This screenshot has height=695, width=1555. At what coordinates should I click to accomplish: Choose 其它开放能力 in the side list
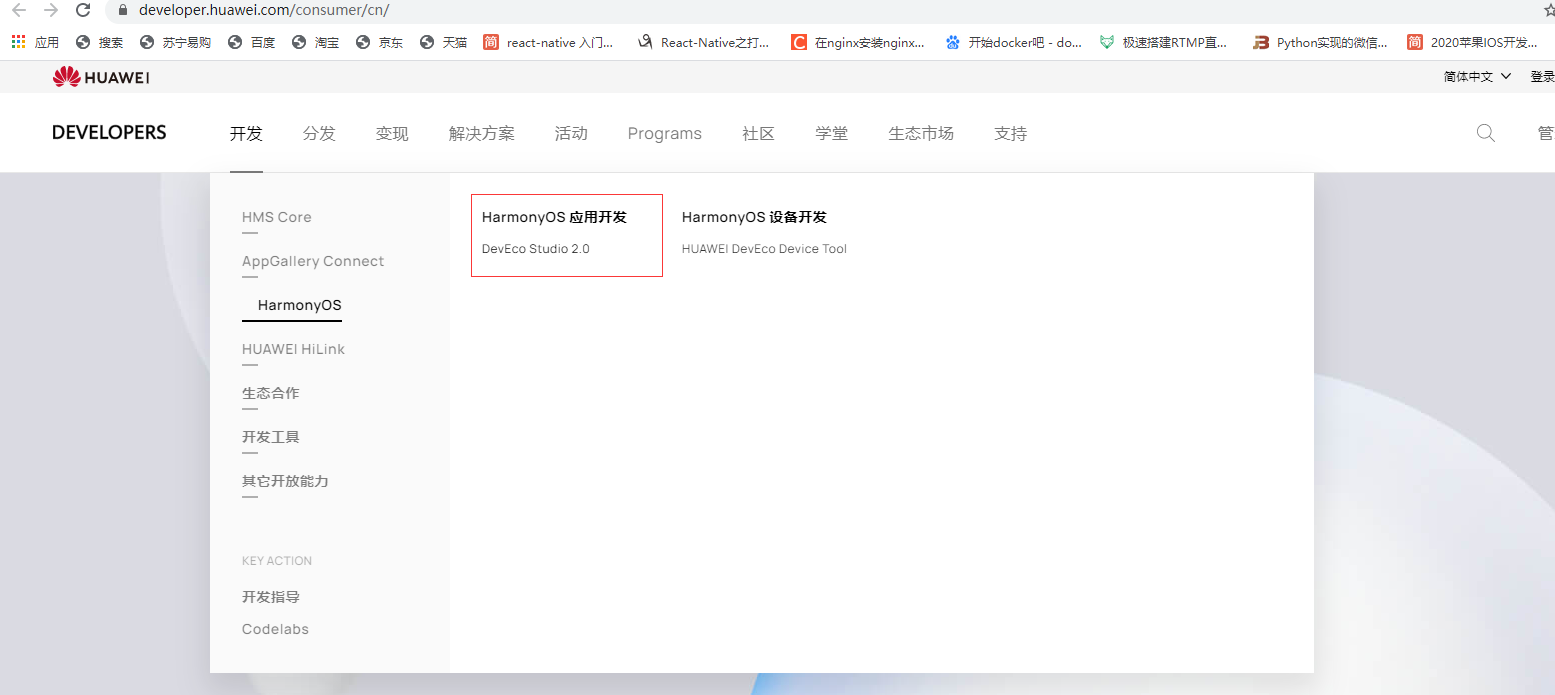[x=285, y=481]
